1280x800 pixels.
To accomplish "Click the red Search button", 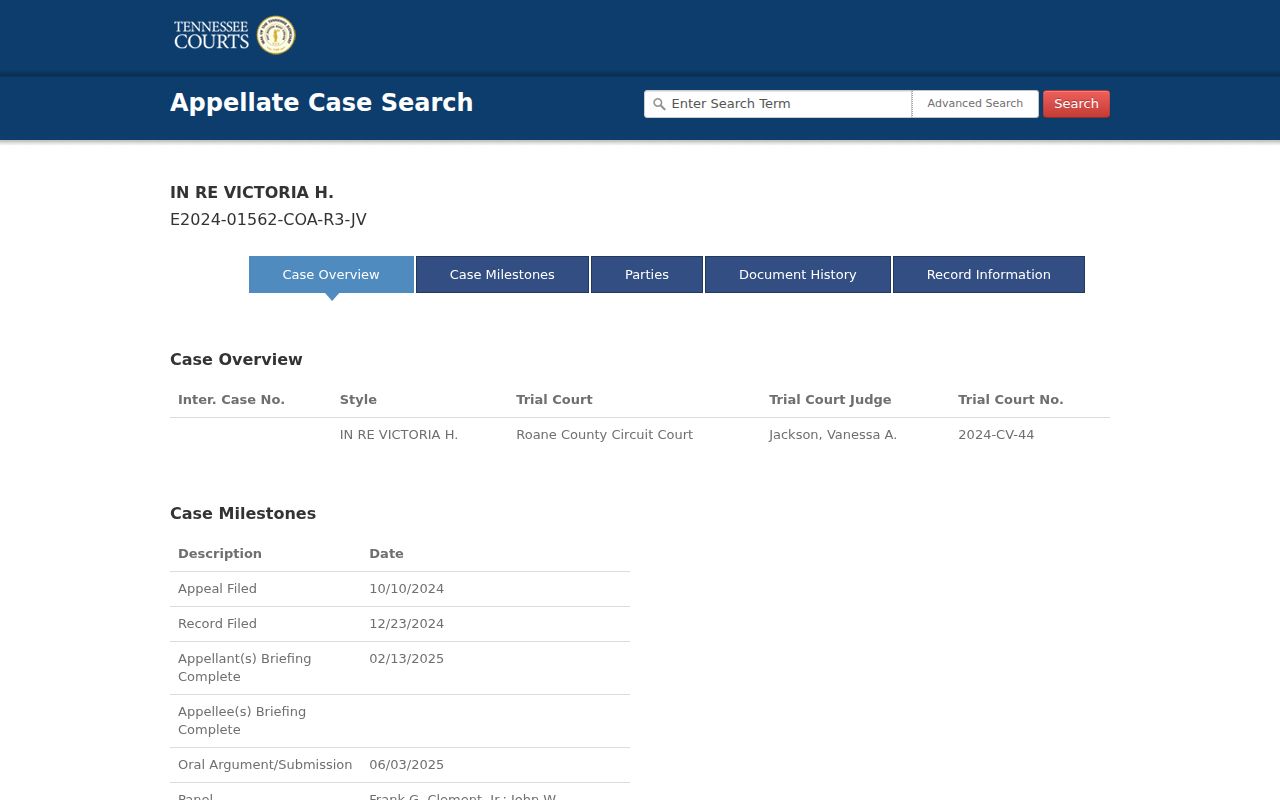I will click(1076, 104).
